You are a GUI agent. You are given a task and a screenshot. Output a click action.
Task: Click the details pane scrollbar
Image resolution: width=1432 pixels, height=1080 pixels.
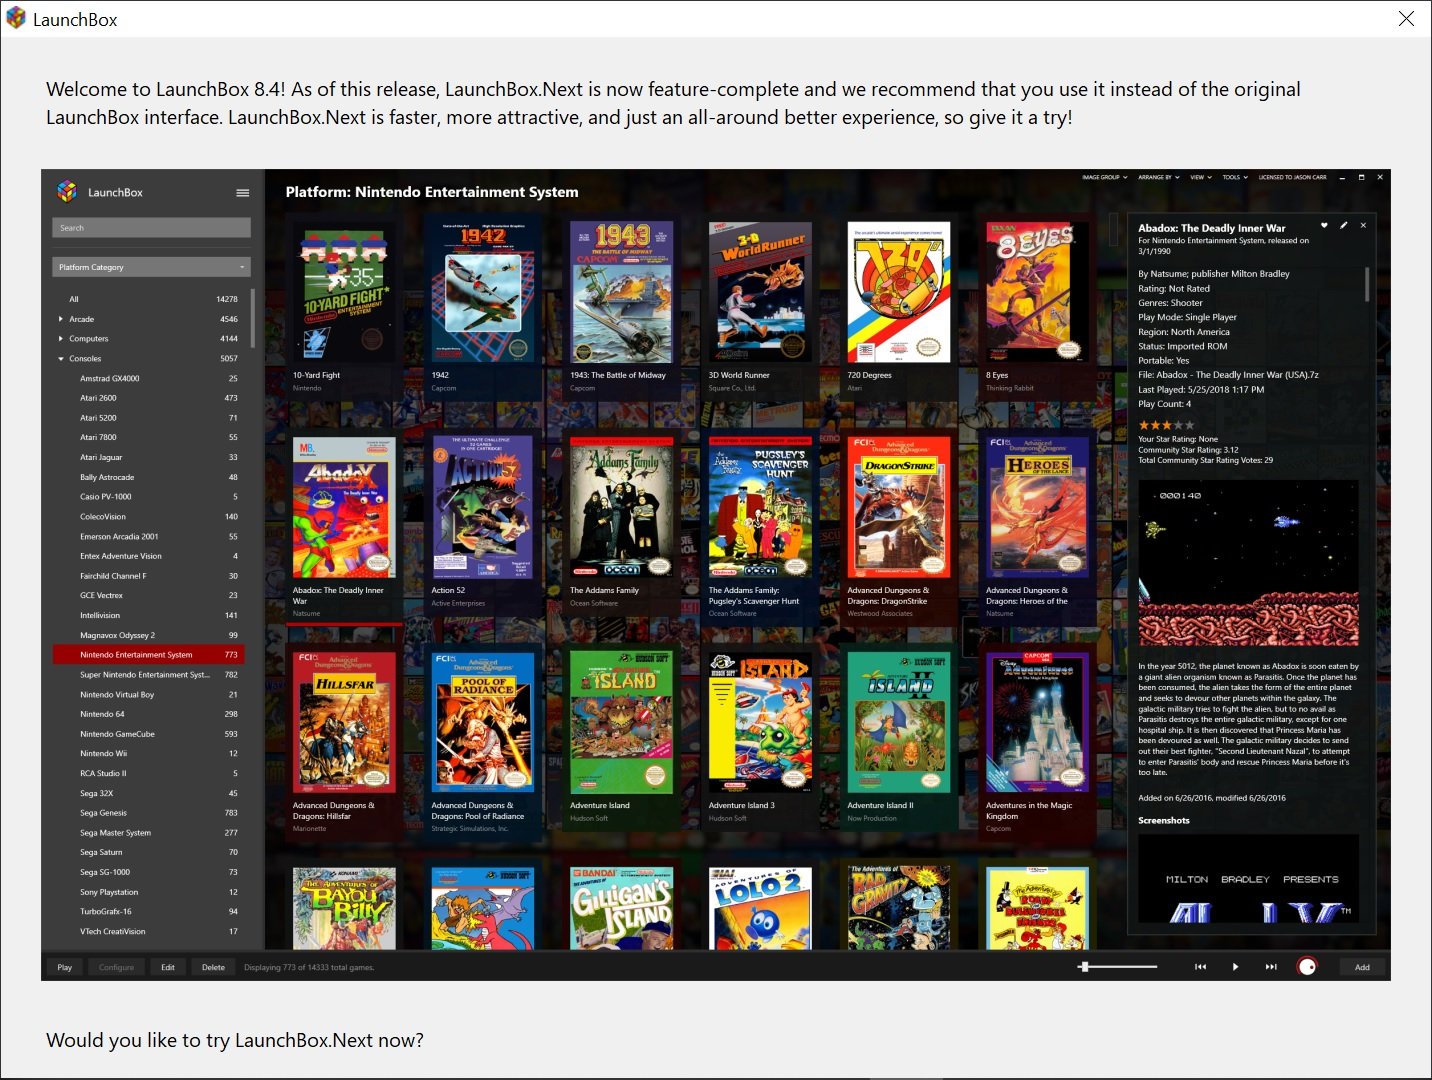click(1367, 284)
